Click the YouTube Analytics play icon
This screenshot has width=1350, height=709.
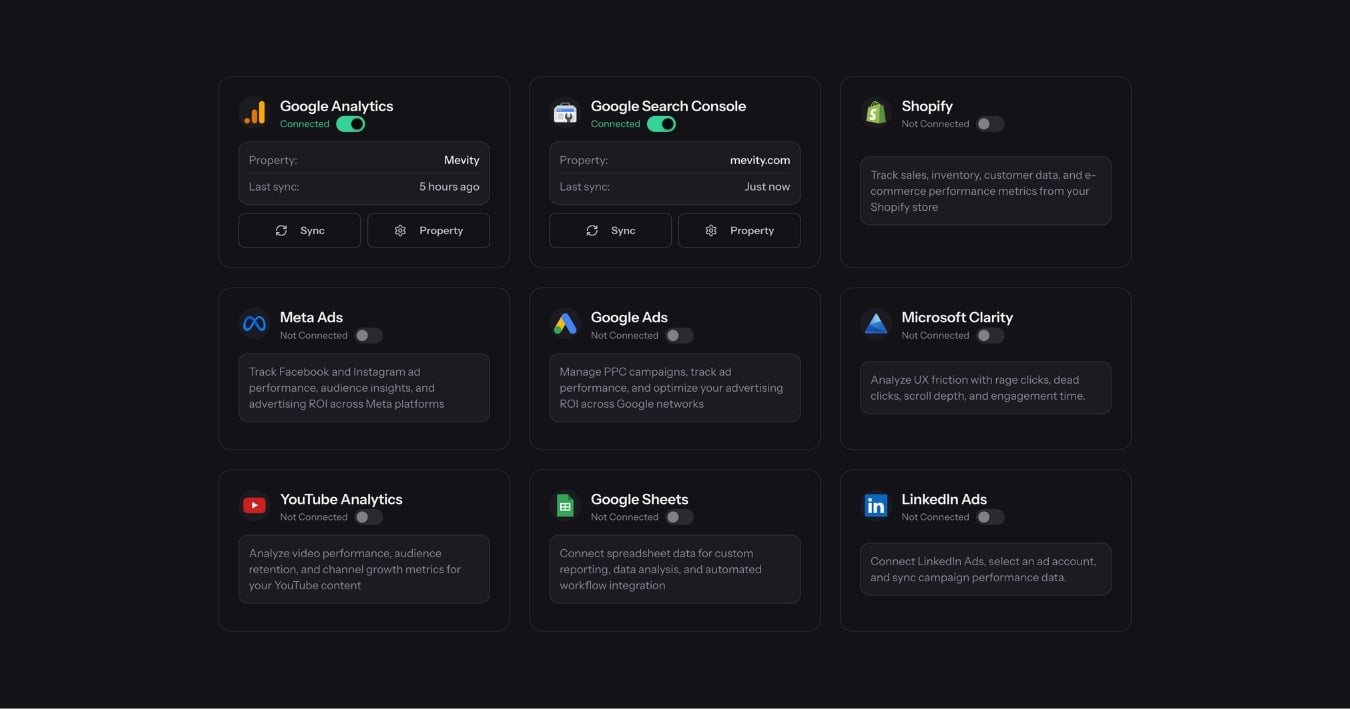254,506
